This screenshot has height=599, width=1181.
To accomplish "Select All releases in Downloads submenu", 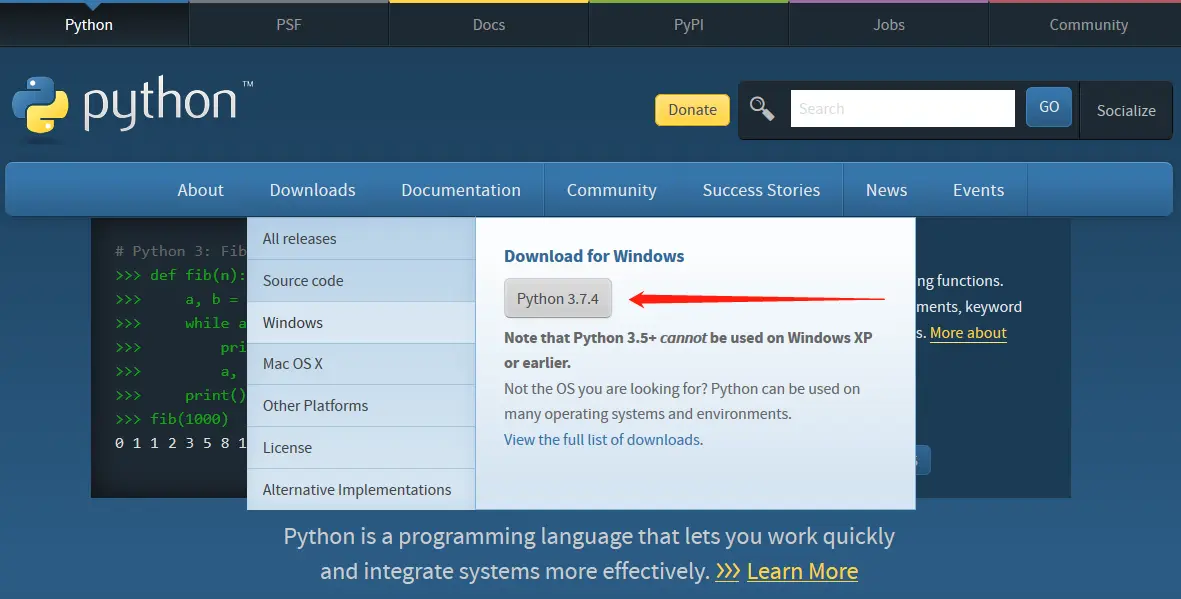I will (x=361, y=239).
